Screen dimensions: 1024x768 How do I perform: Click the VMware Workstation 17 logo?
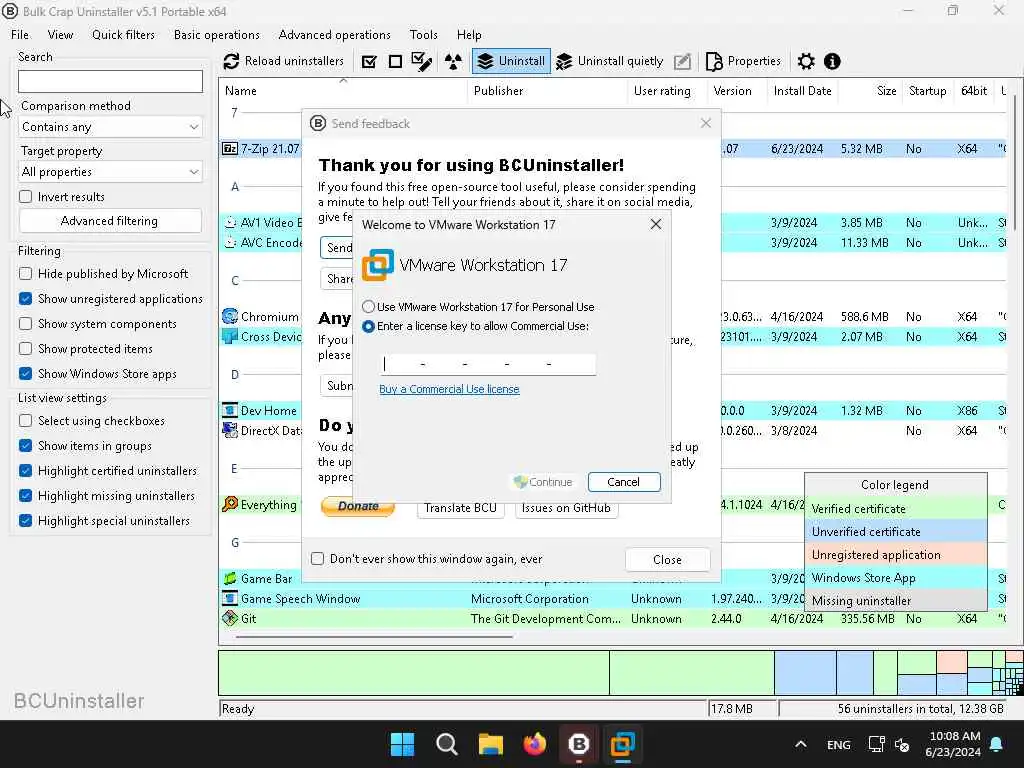[x=378, y=265]
